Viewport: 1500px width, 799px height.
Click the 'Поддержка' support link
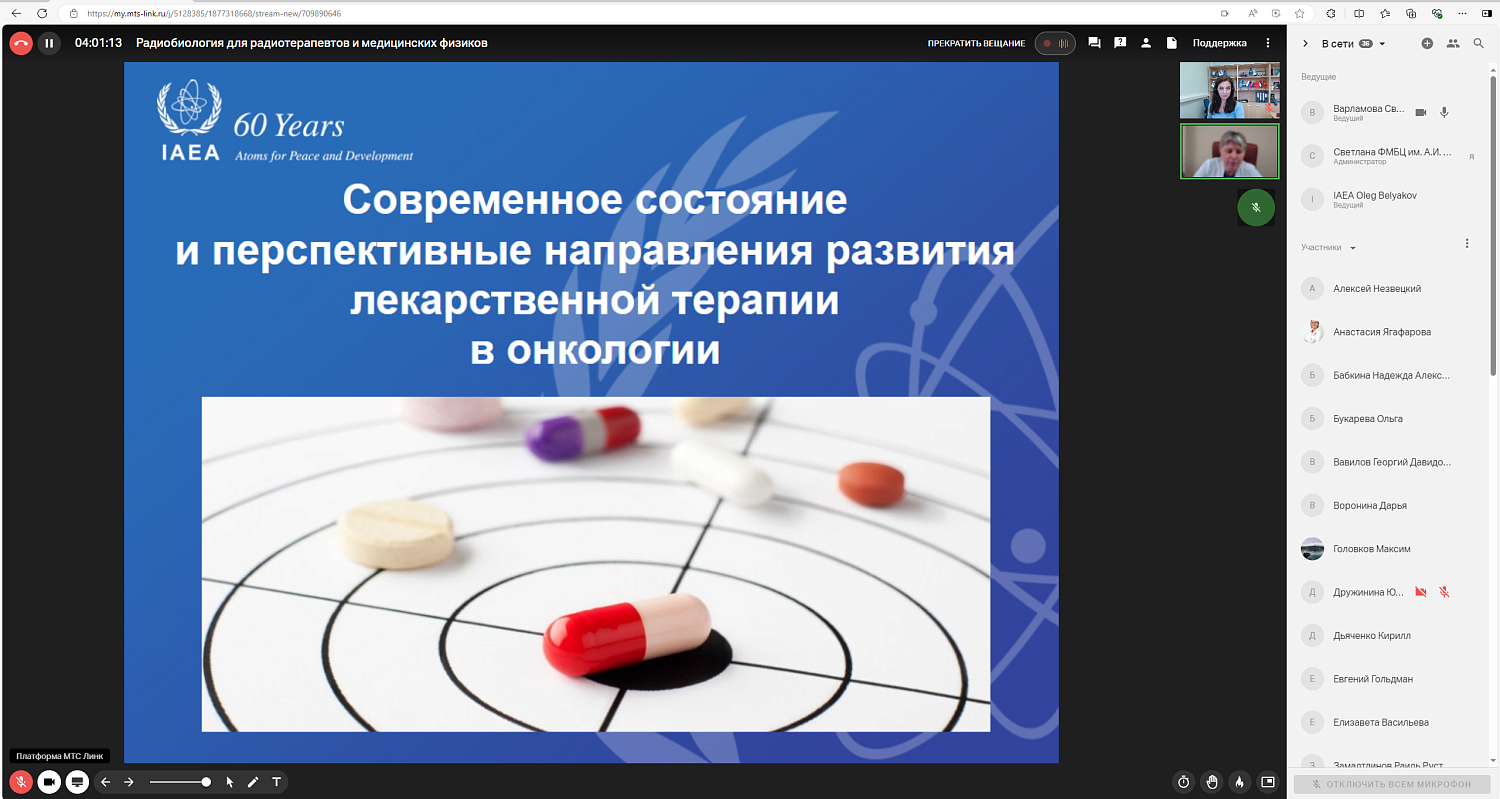[x=1219, y=43]
